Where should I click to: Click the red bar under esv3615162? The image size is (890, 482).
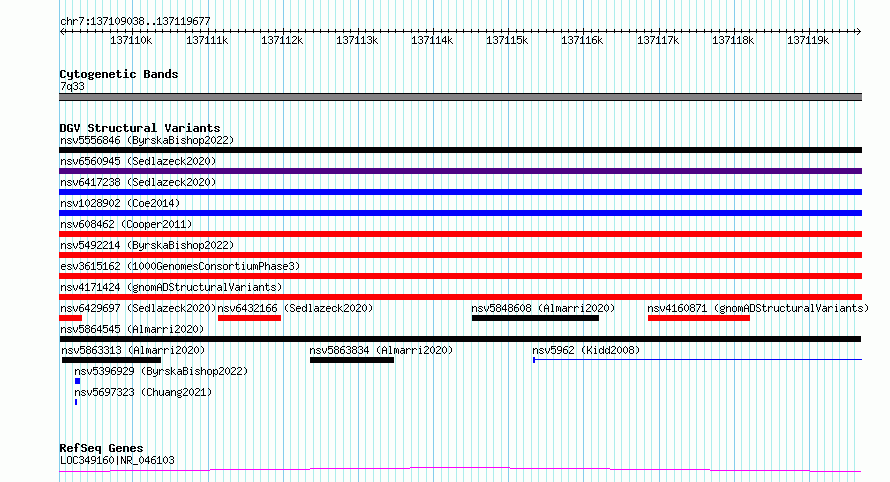(460, 276)
